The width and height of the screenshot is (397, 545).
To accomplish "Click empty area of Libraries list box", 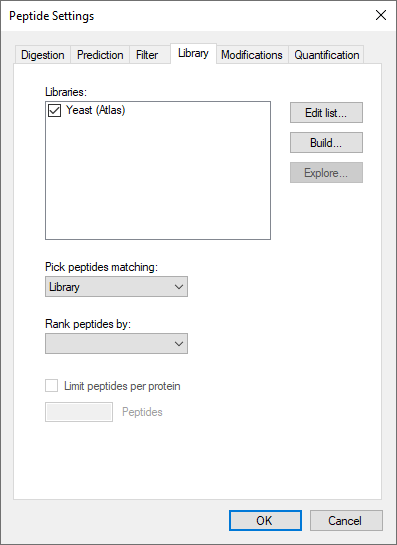I will (x=158, y=181).
